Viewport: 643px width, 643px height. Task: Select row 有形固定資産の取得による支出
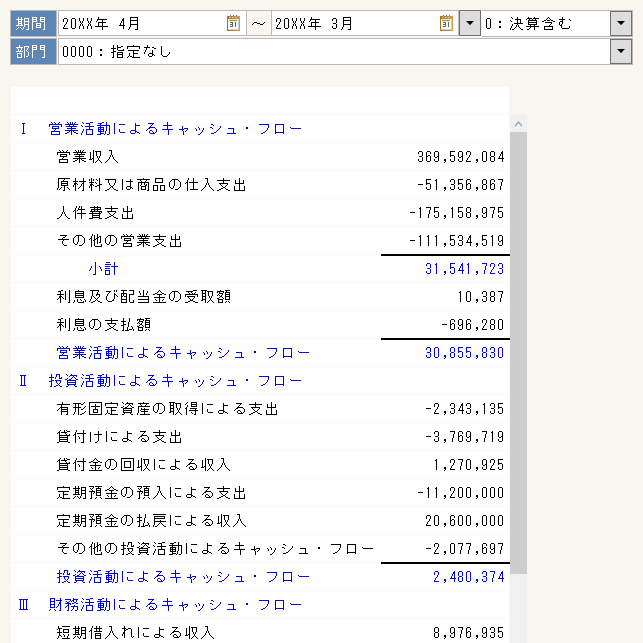point(260,408)
